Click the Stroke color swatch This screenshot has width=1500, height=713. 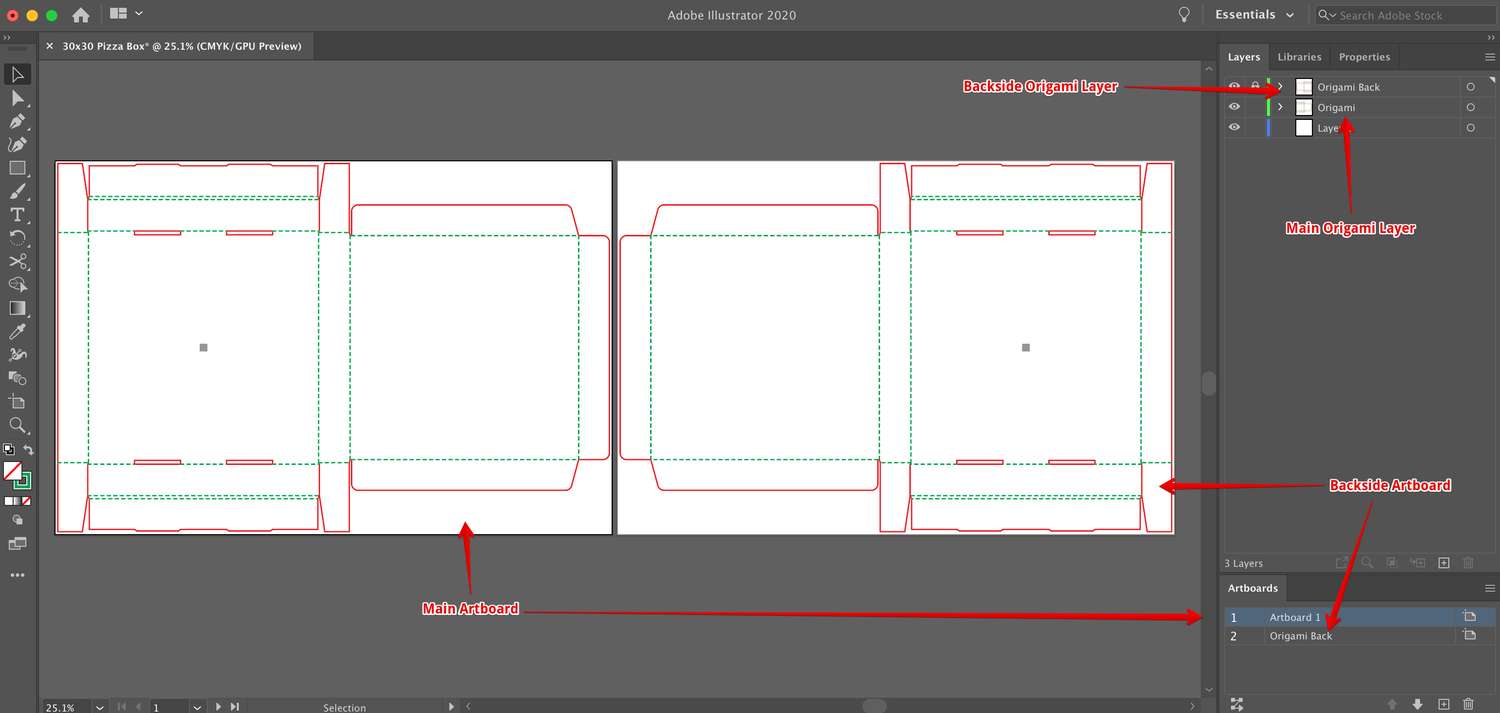pyautogui.click(x=22, y=480)
